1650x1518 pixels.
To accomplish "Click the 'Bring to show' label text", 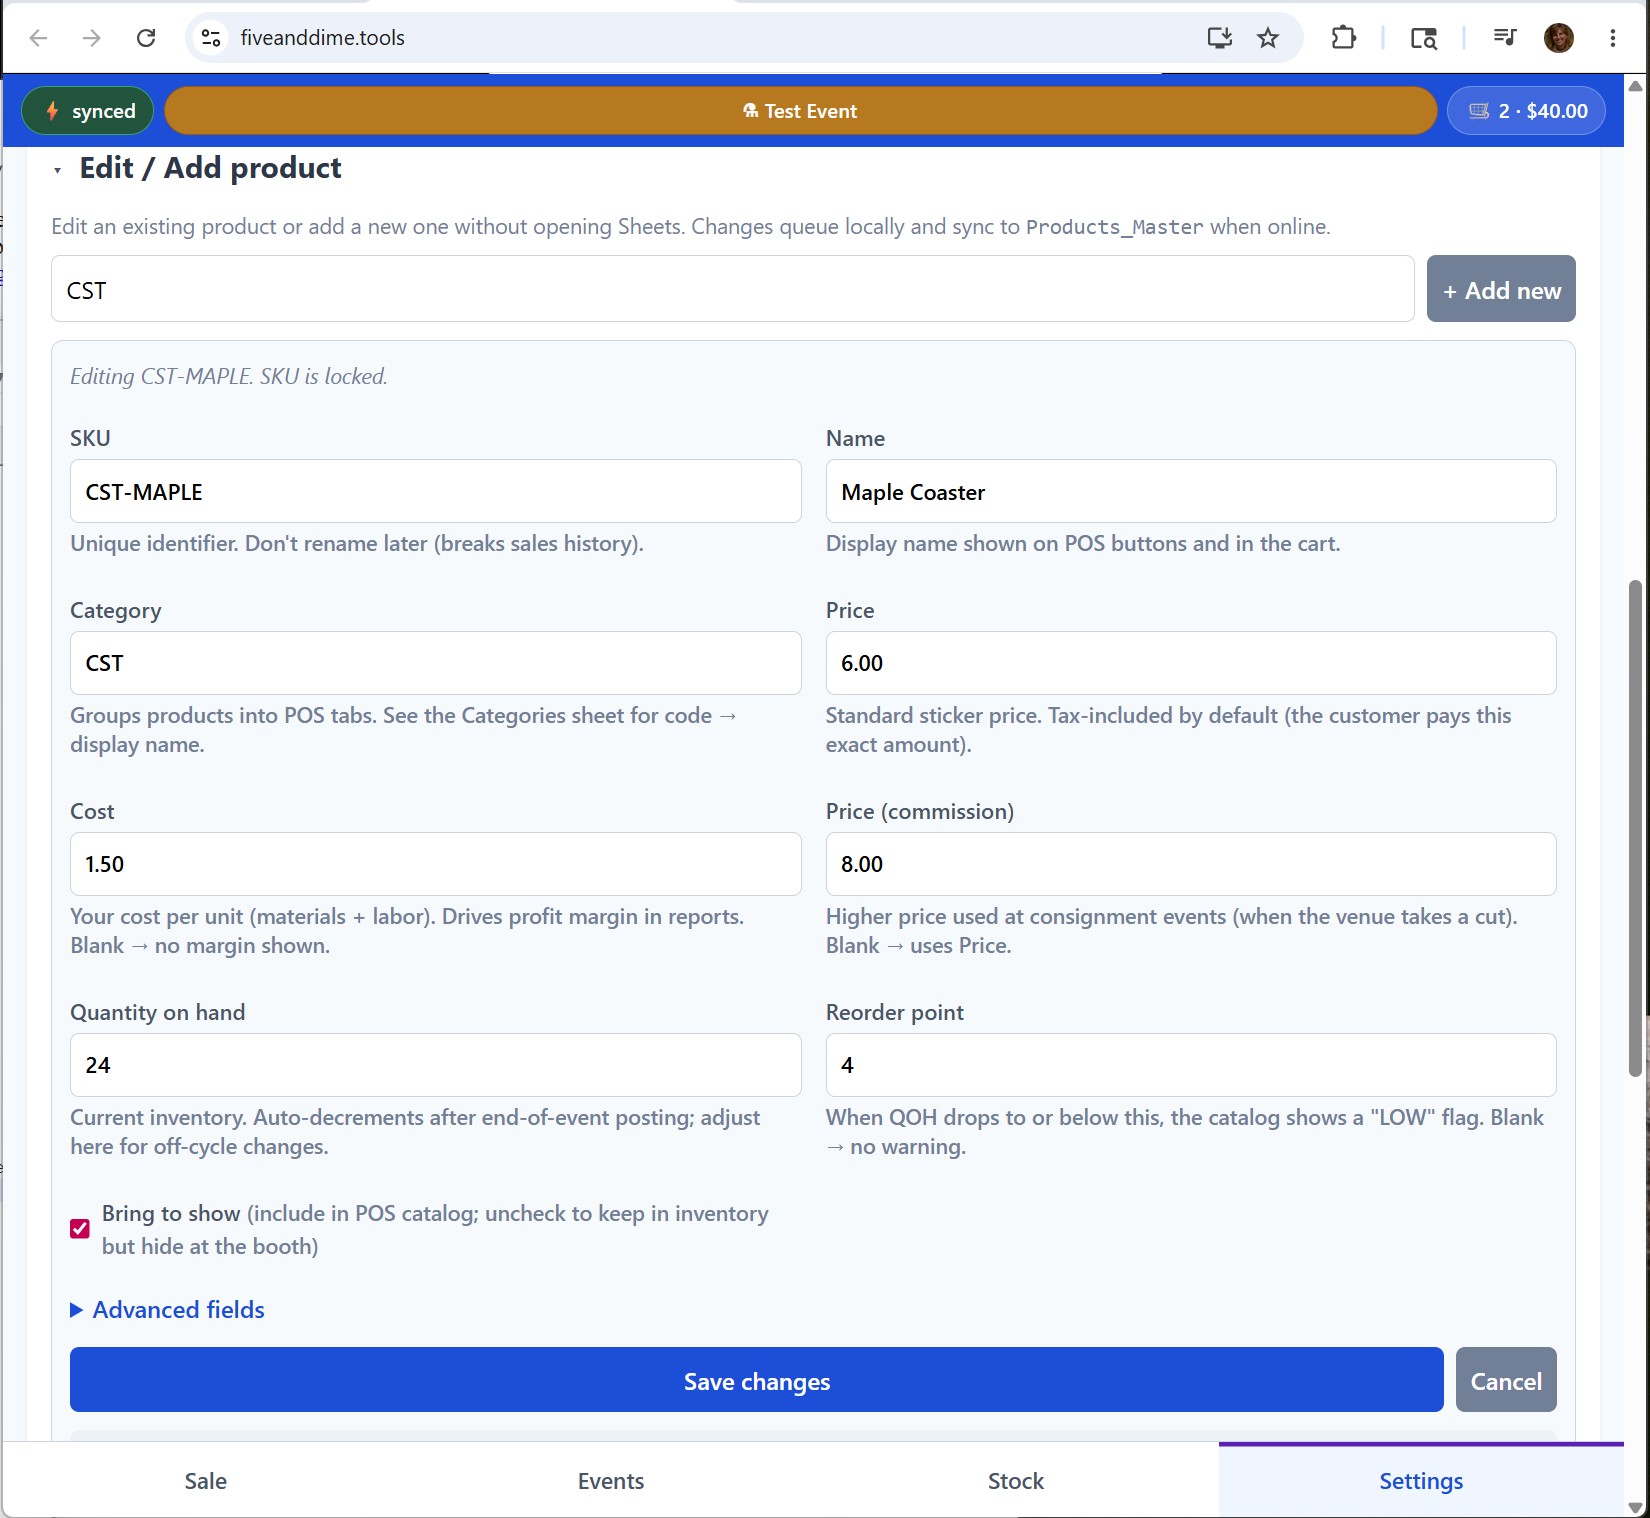I will [171, 1213].
